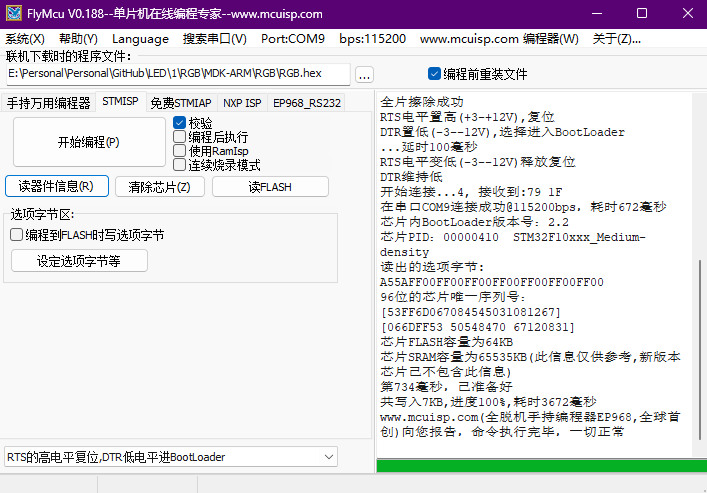Viewport: 707px width, 493px height.
Task: Click the ... browse file button
Action: [364, 74]
